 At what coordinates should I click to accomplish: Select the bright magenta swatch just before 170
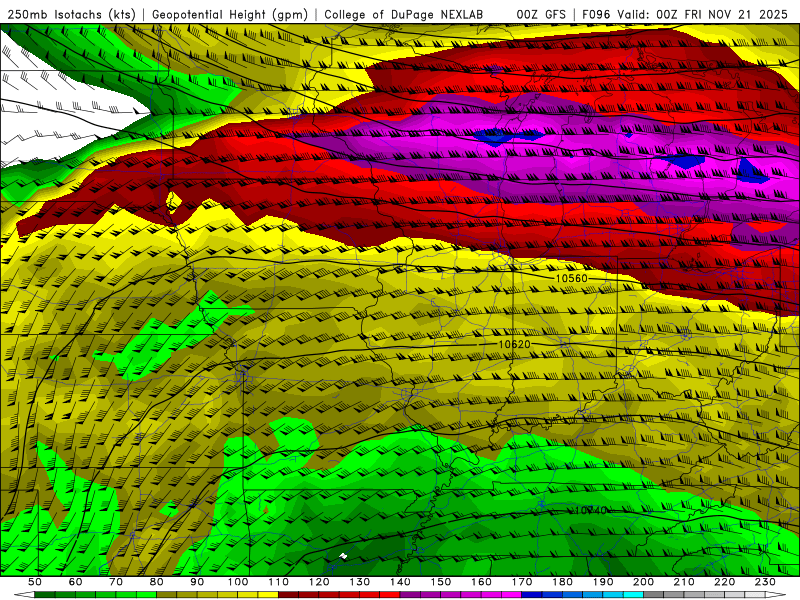point(512,594)
